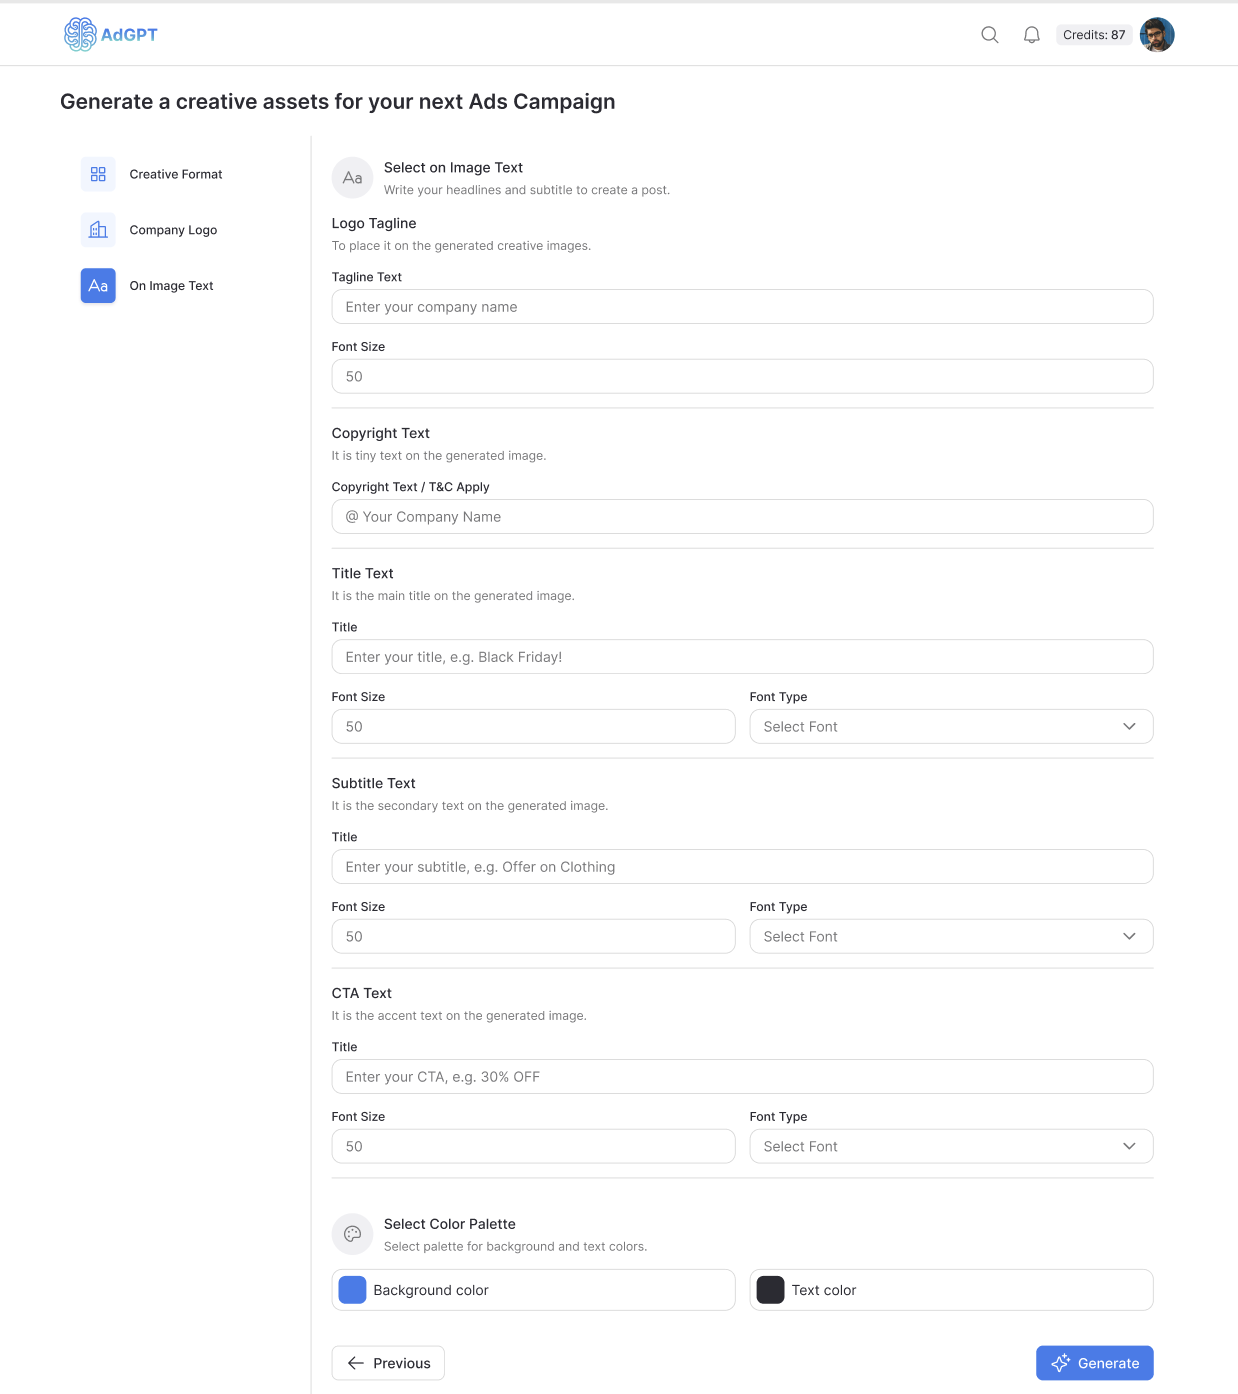Pick the blue Background color swatch

click(352, 1290)
